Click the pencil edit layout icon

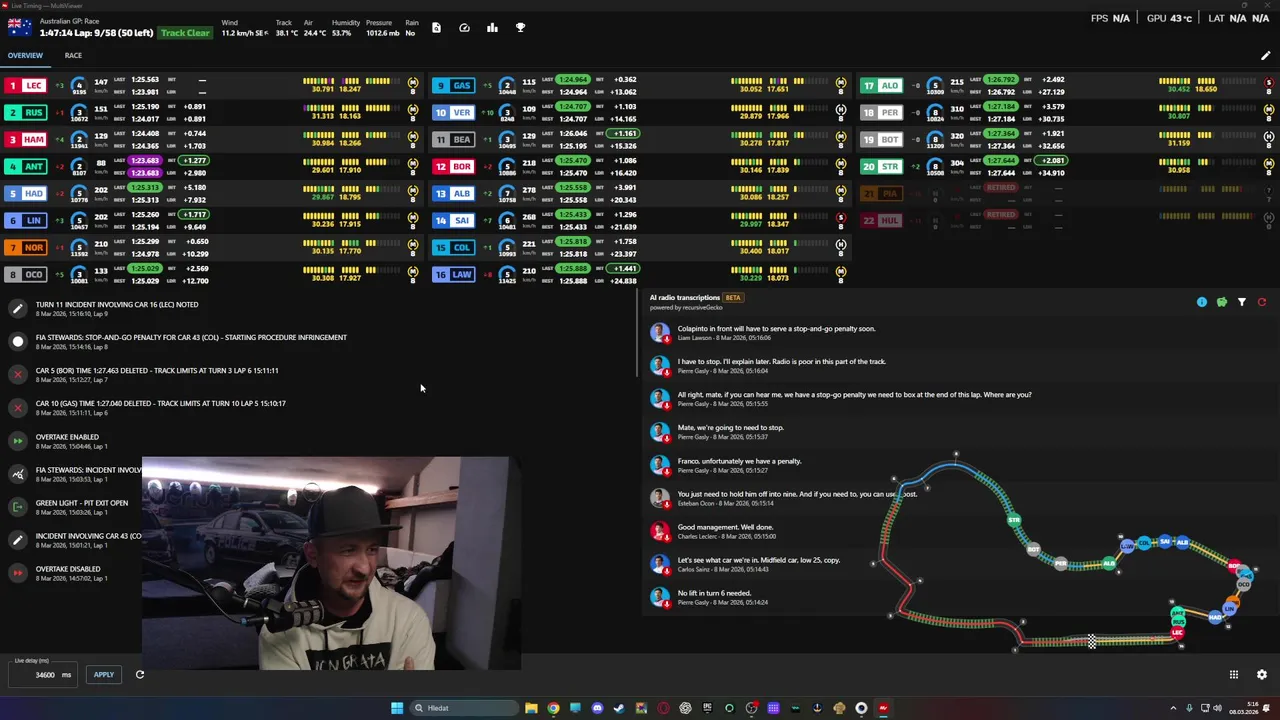[x=1265, y=56]
